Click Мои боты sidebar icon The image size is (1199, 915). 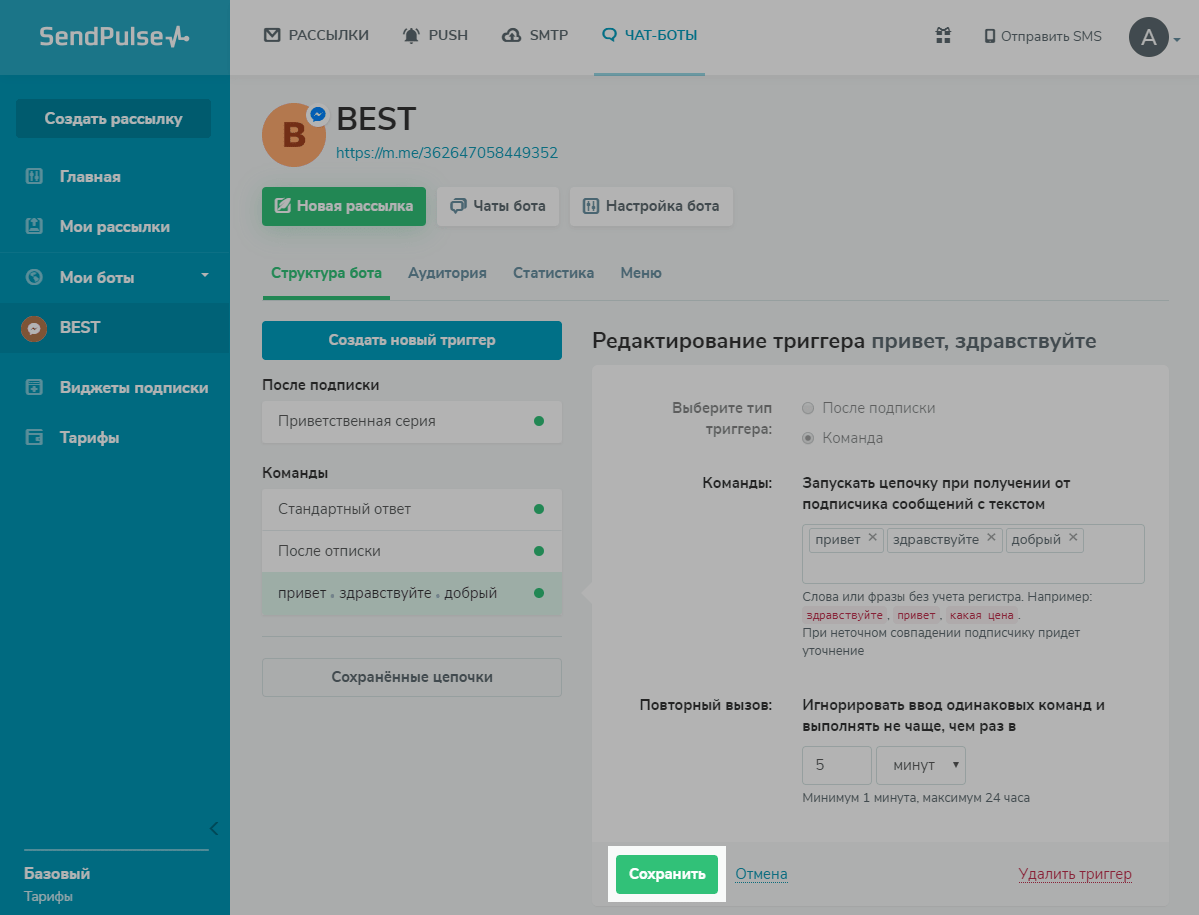(34, 277)
